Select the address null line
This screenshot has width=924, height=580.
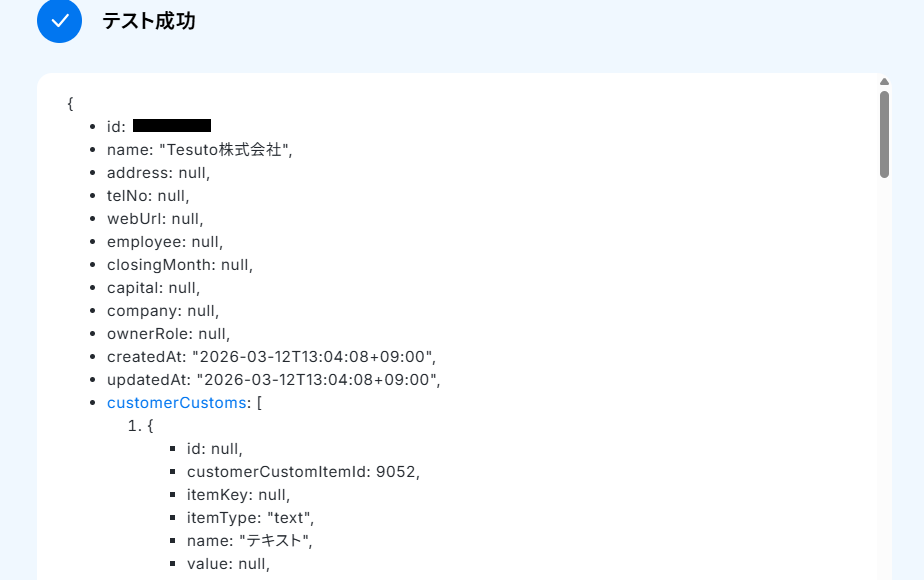pyautogui.click(x=158, y=173)
